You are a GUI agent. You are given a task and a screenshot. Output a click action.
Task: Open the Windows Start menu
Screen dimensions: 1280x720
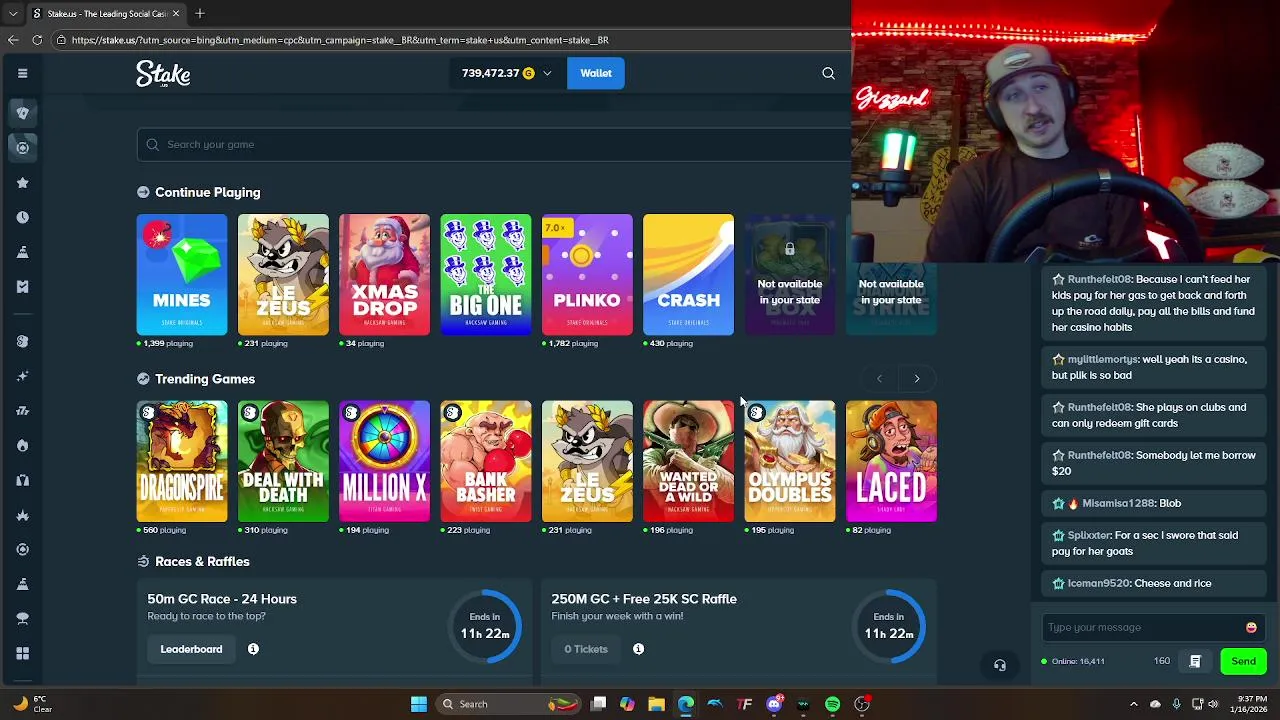(419, 704)
